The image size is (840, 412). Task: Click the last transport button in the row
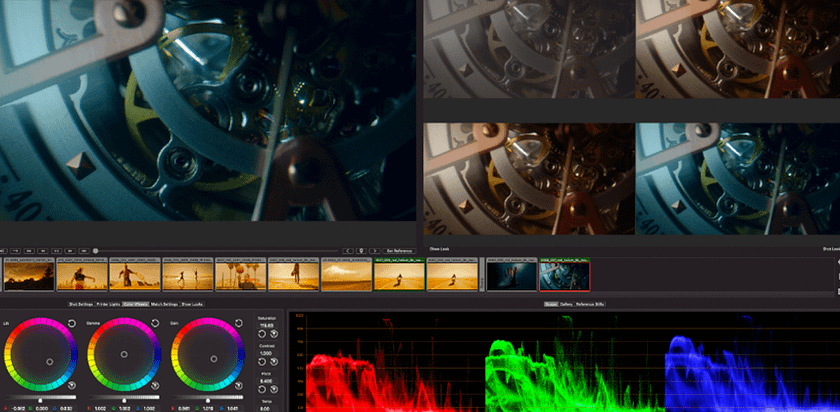(x=84, y=250)
